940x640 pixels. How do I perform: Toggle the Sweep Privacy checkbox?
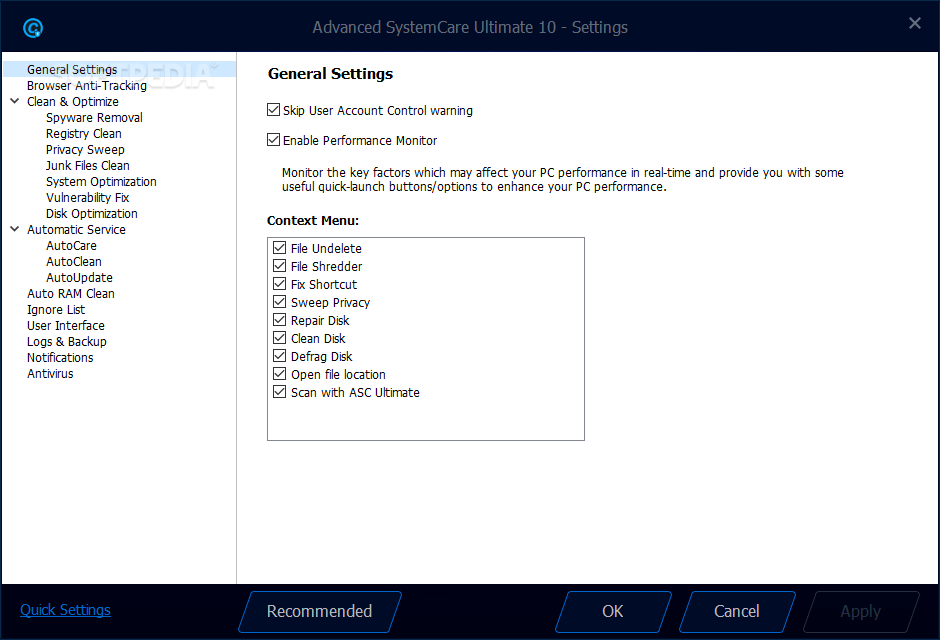tap(279, 301)
